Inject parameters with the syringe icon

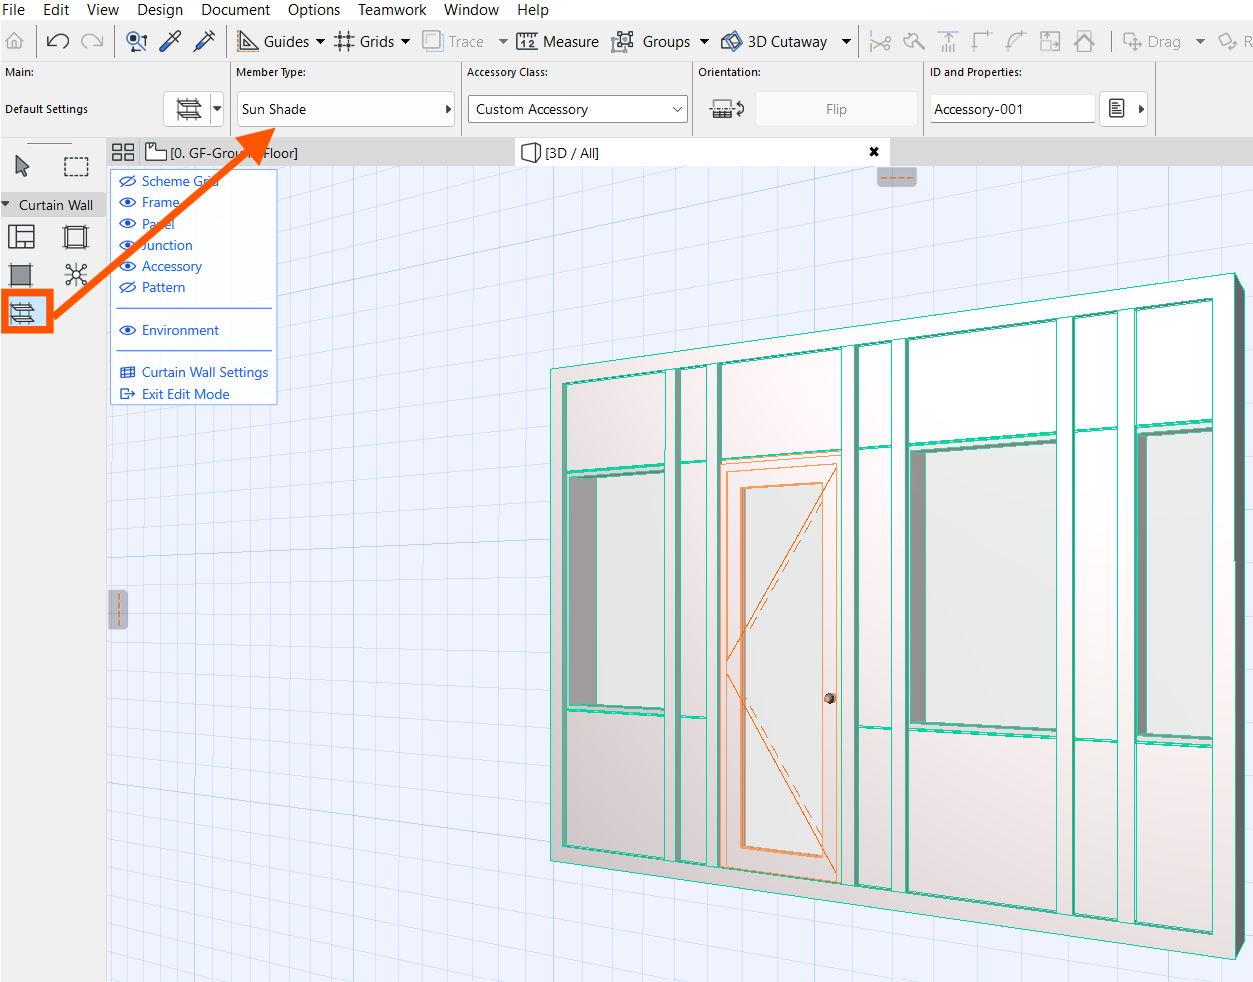pos(204,41)
